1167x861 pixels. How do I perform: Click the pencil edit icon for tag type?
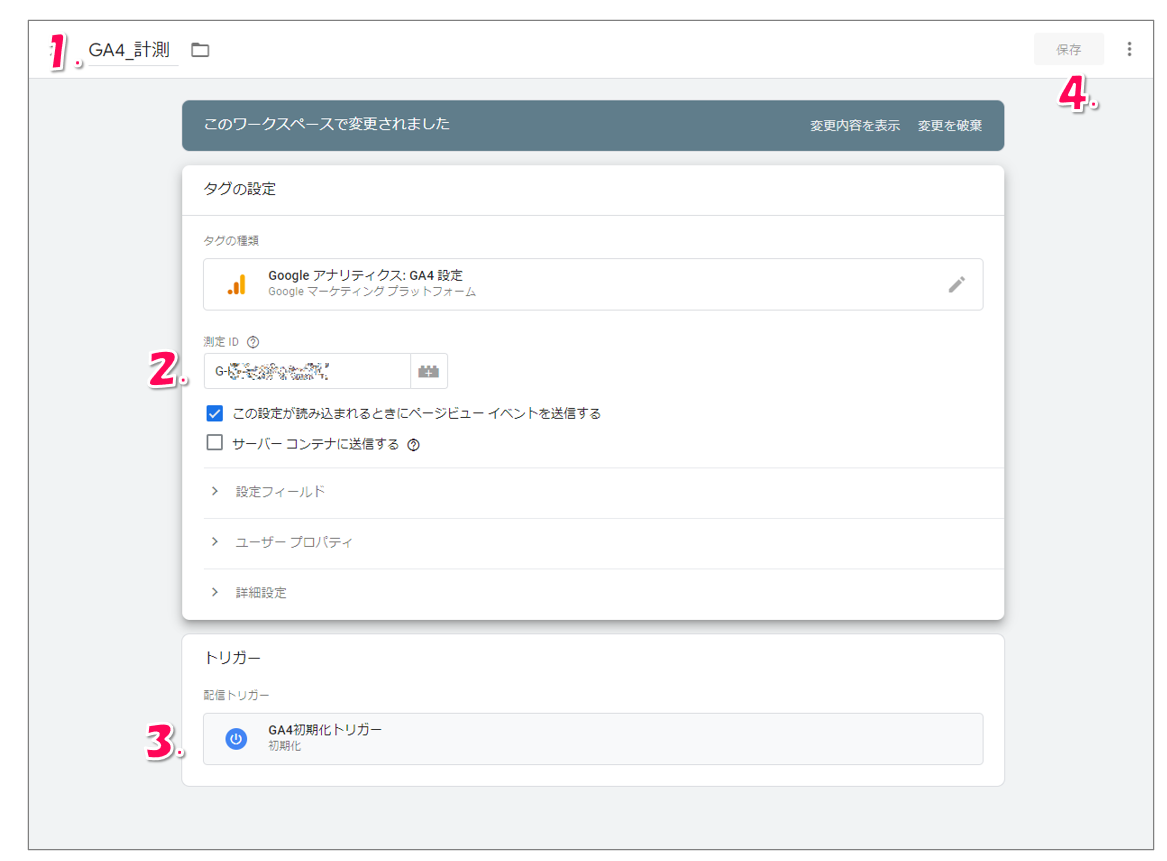pyautogui.click(x=956, y=285)
